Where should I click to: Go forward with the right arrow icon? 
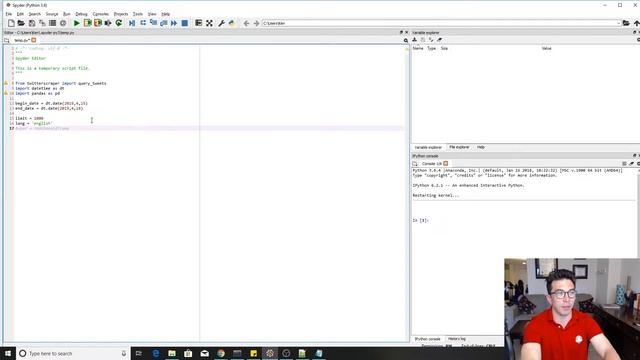point(256,24)
